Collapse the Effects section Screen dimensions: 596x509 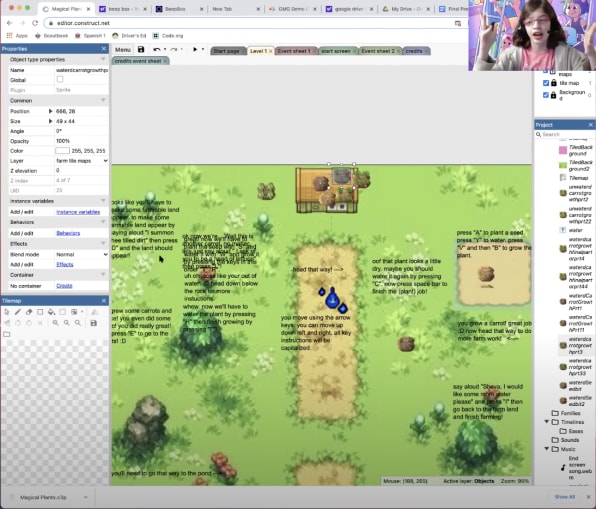point(103,243)
